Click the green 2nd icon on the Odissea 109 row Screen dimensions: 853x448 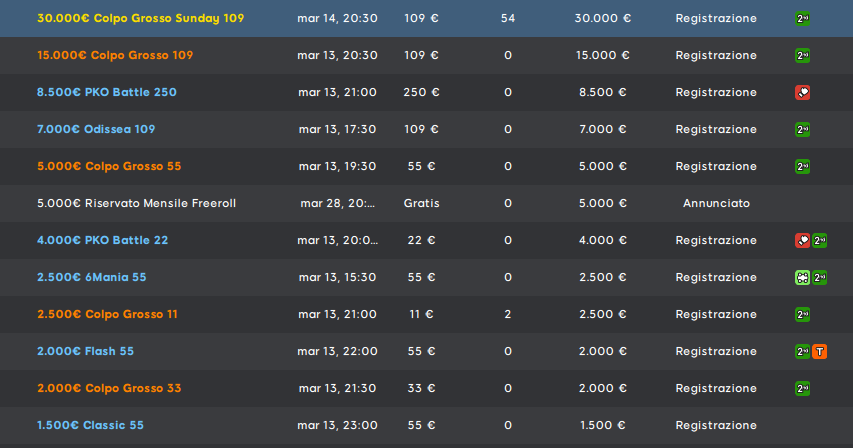pos(802,129)
